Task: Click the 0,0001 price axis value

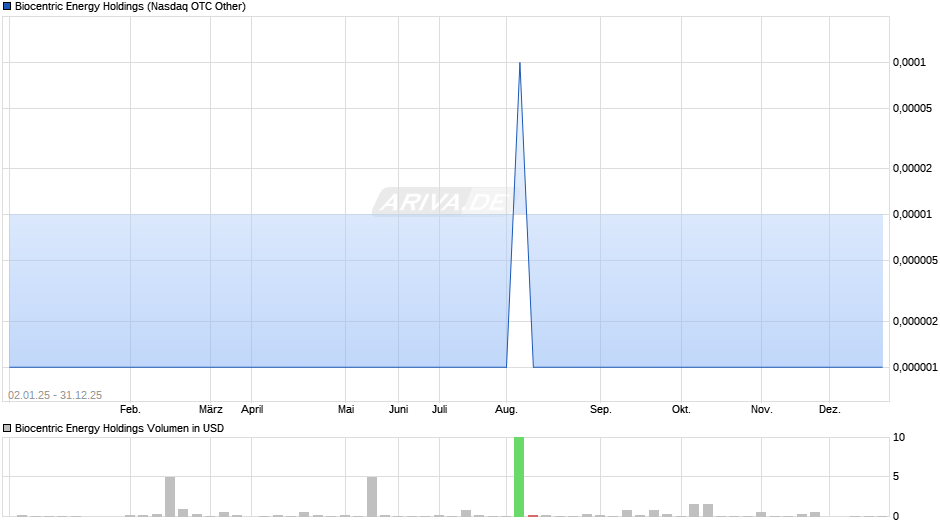Action: (909, 62)
